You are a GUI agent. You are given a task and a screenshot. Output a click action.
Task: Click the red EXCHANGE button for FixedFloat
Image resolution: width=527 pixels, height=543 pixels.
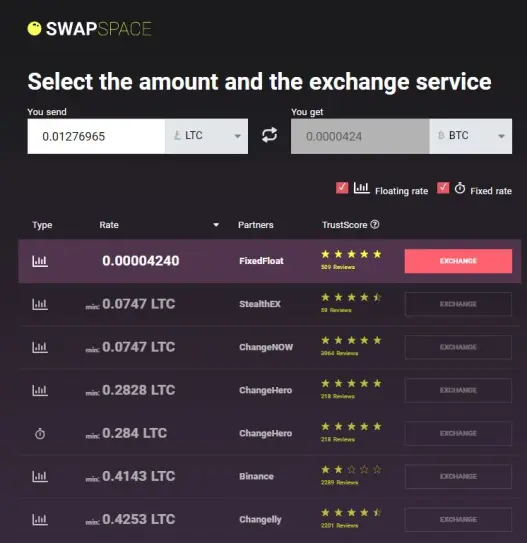(458, 261)
